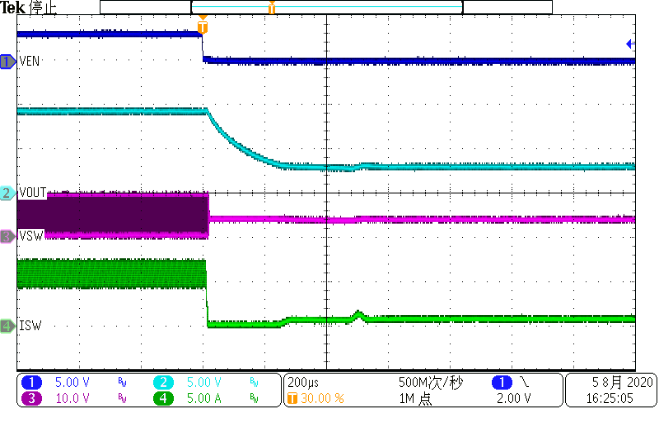Screen dimensions: 659x426
Task: Click the orange trigger position T marker
Action: (203, 20)
